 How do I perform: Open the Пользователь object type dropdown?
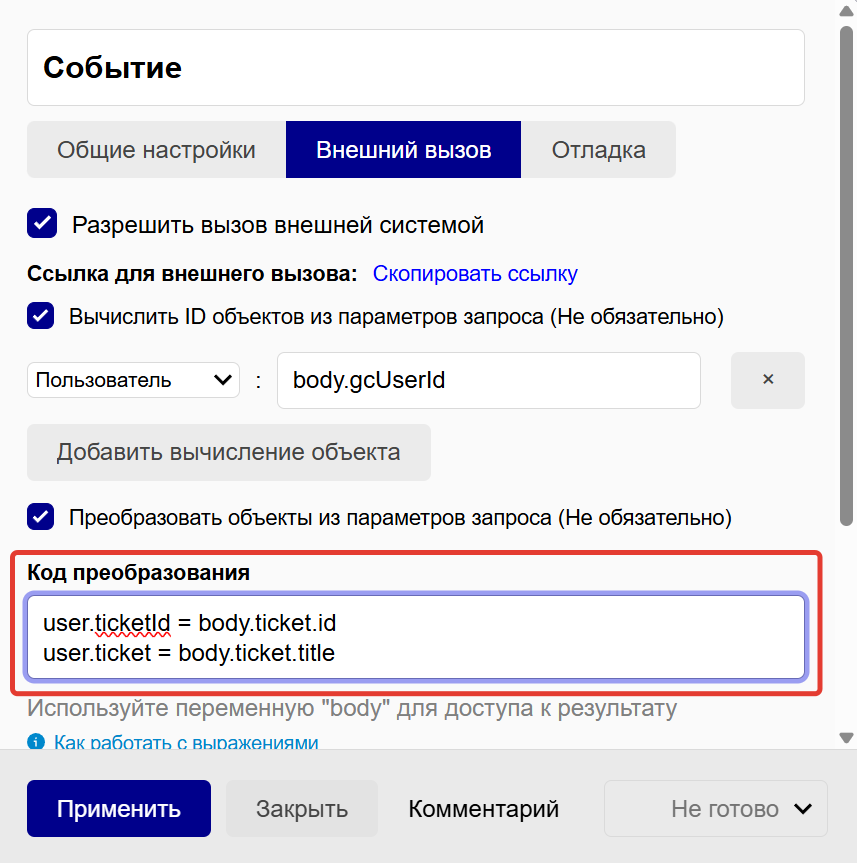[x=133, y=380]
